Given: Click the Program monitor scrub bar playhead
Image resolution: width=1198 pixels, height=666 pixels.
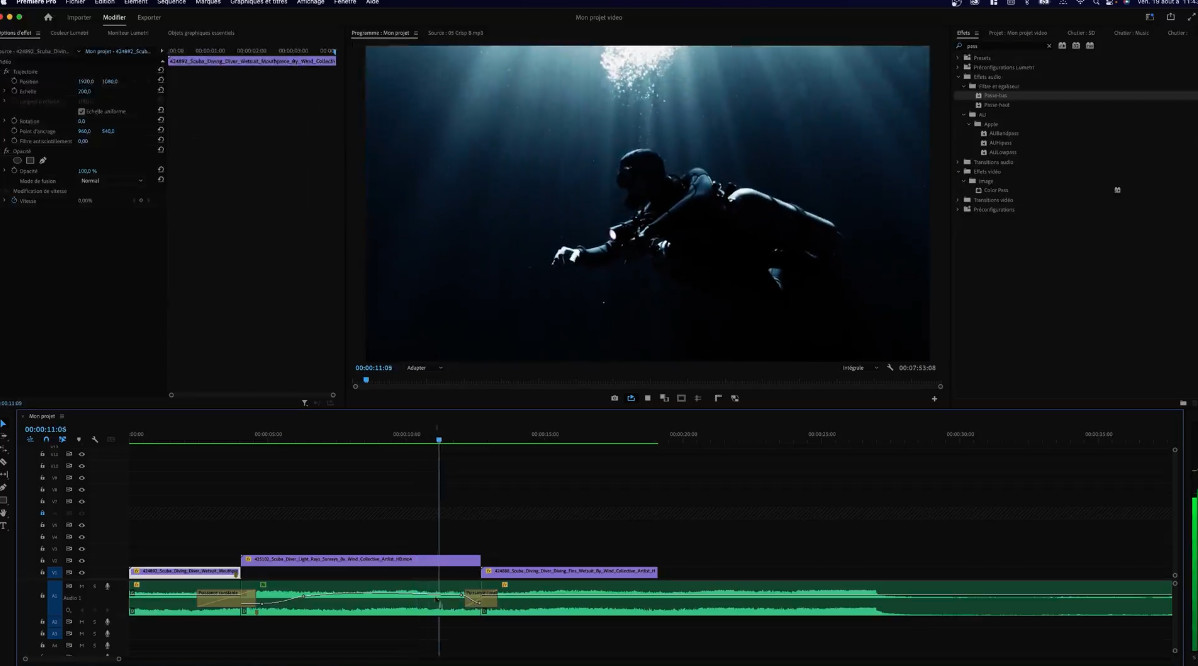Looking at the screenshot, I should 366,380.
